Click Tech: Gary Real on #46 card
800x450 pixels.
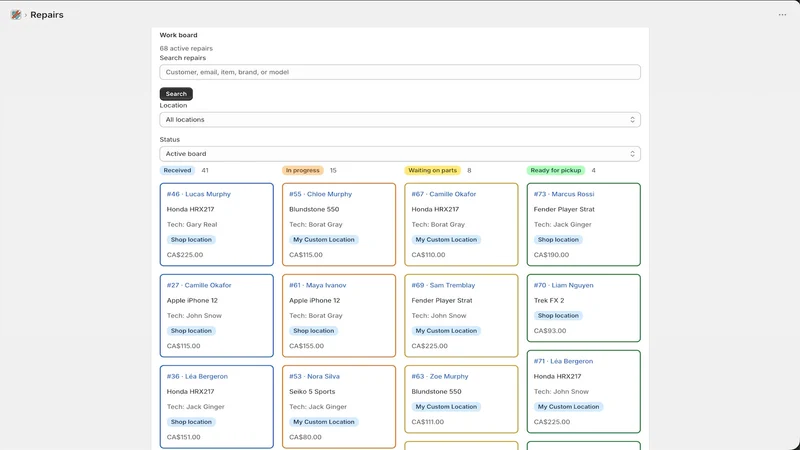point(192,224)
